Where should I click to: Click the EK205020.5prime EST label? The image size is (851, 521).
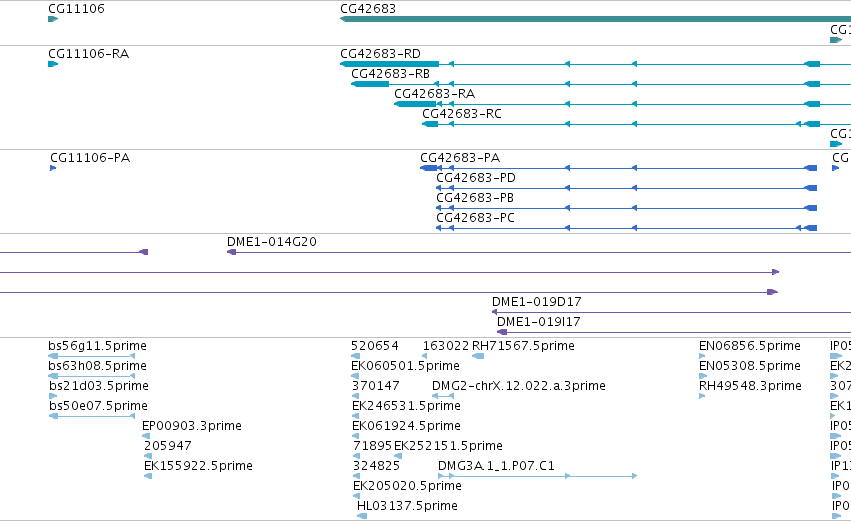408,486
